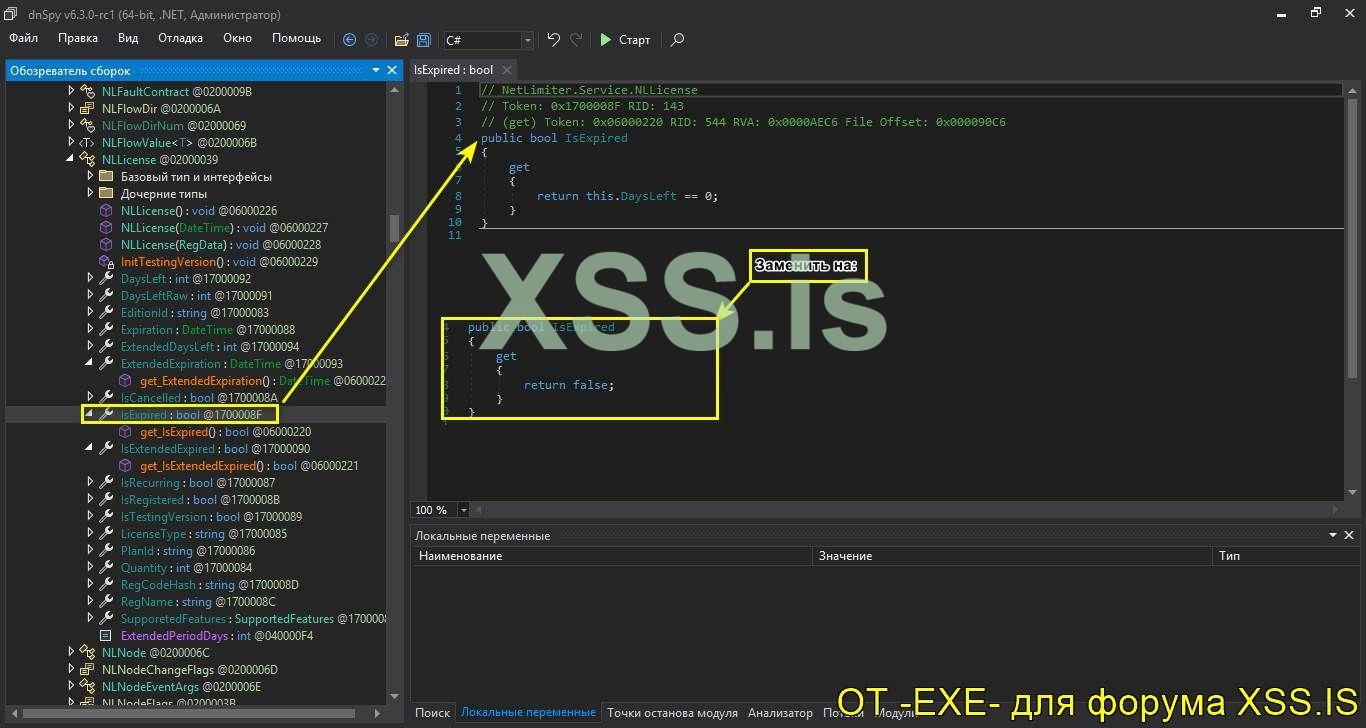Collapse the NLLicense class node

tap(71, 159)
